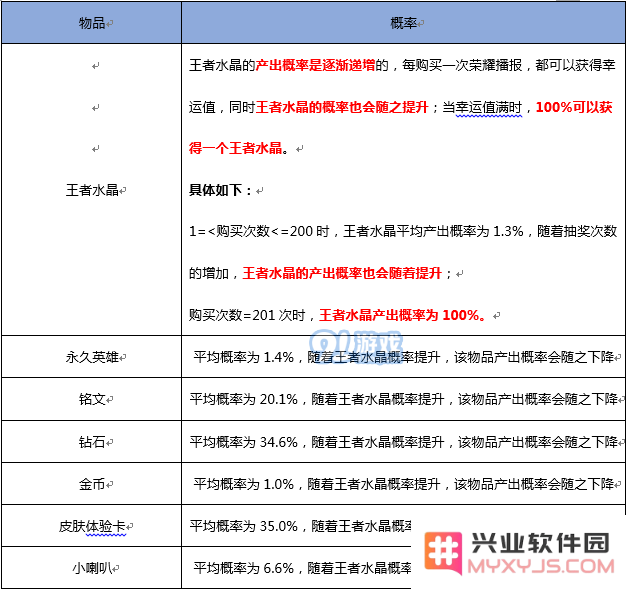Screen dimensions: 627x590
Task: Select the 铭文 item cell
Action: coord(92,399)
